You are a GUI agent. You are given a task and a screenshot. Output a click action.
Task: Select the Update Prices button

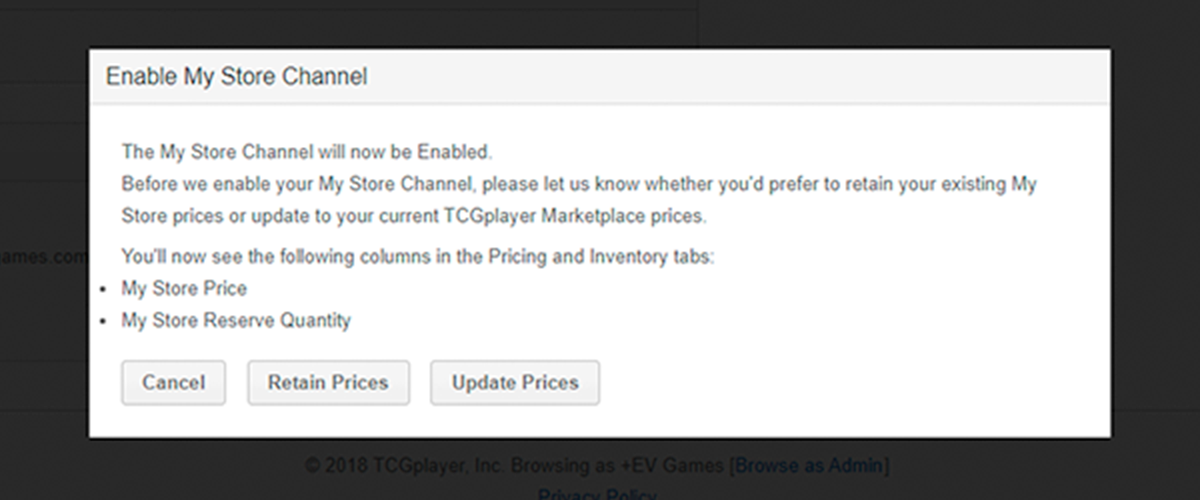pyautogui.click(x=515, y=383)
